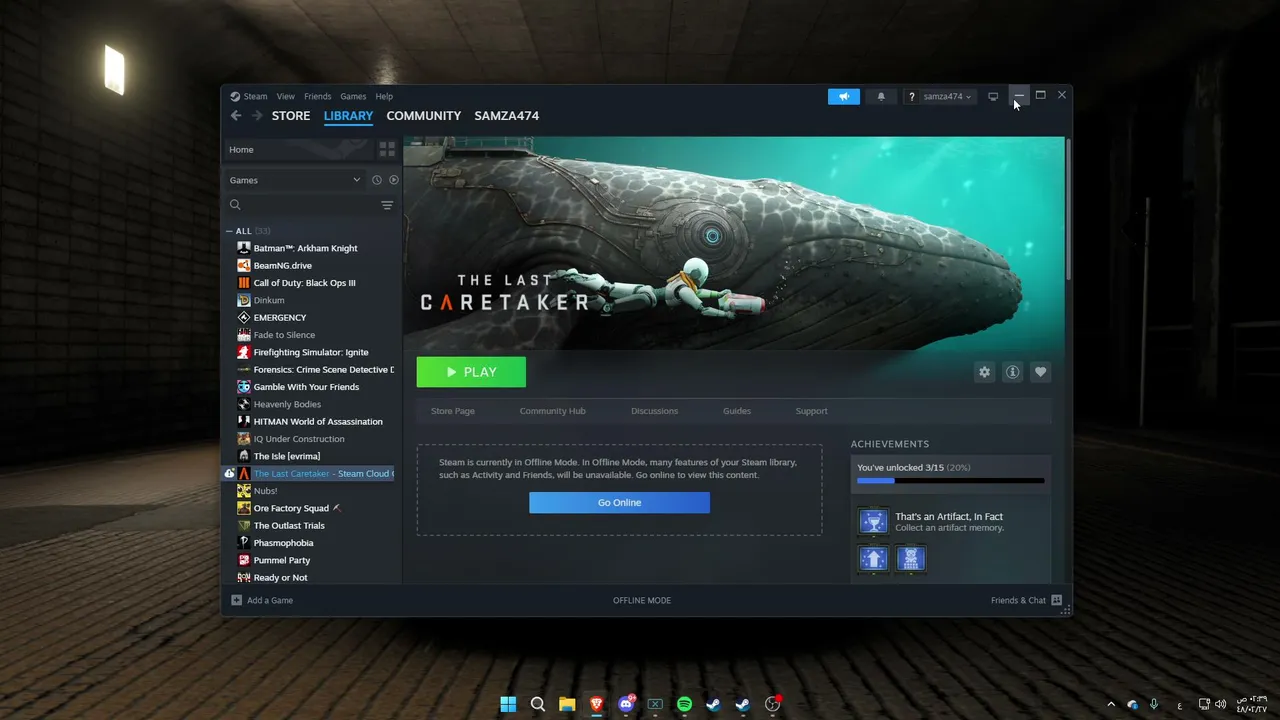1280x720 pixels.
Task: Show game info icon
Action: (1012, 372)
